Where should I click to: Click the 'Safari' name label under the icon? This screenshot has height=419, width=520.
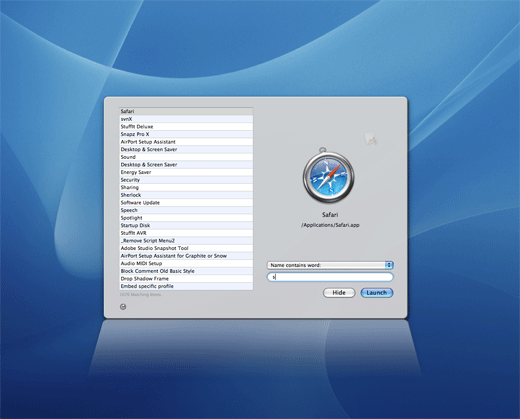[x=330, y=215]
